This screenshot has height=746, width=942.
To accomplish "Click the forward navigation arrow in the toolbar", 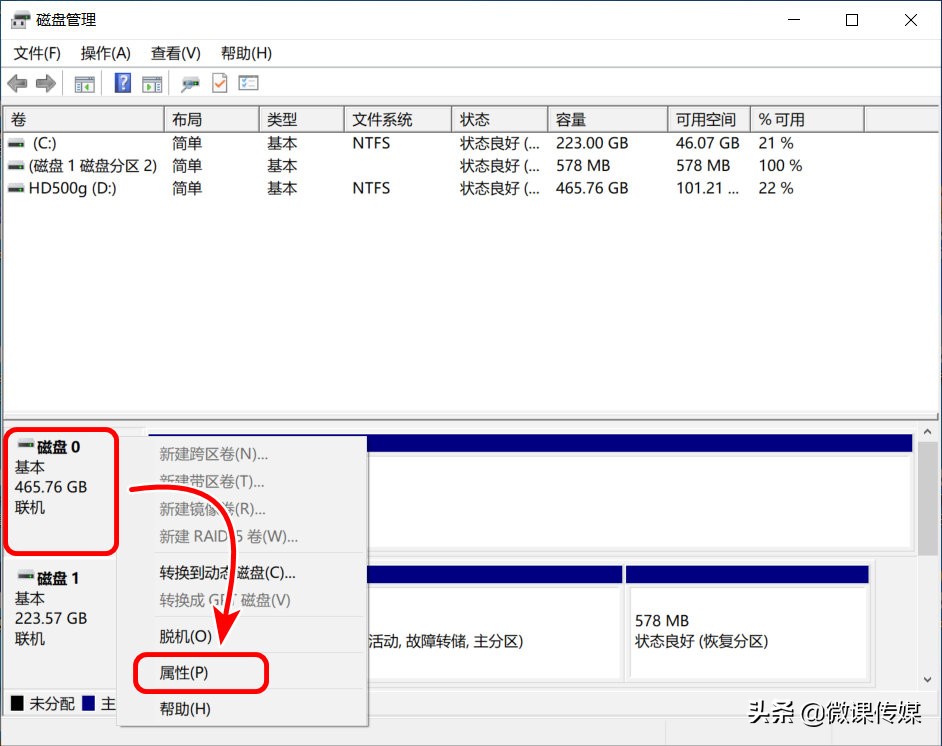I will pyautogui.click(x=45, y=83).
